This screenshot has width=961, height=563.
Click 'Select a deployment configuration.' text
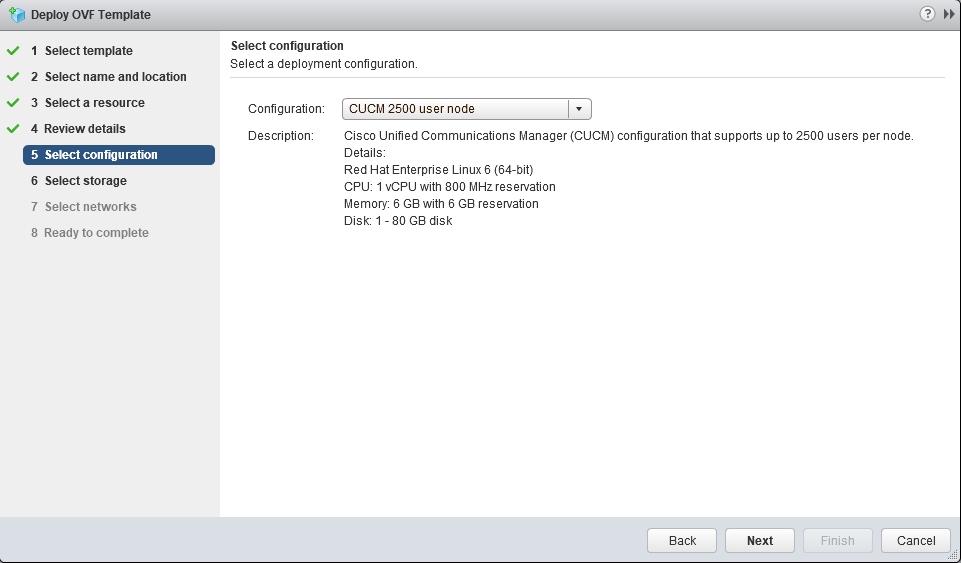324,64
